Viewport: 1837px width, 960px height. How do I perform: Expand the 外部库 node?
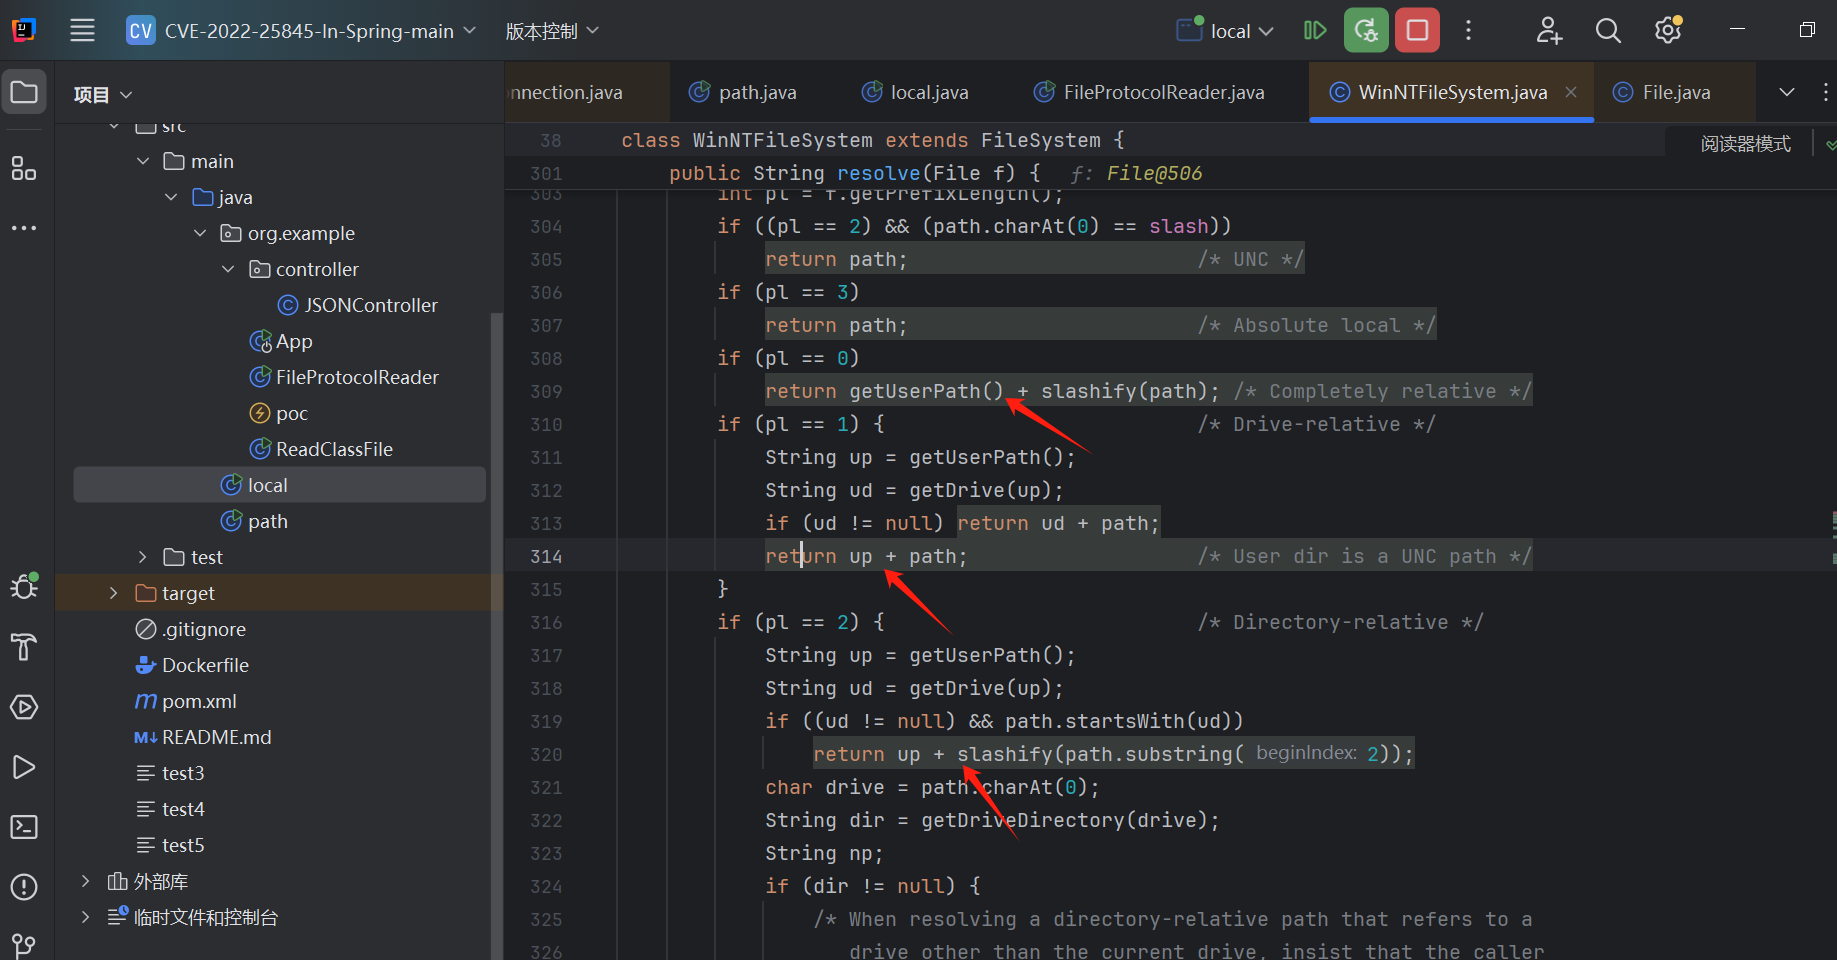point(85,881)
